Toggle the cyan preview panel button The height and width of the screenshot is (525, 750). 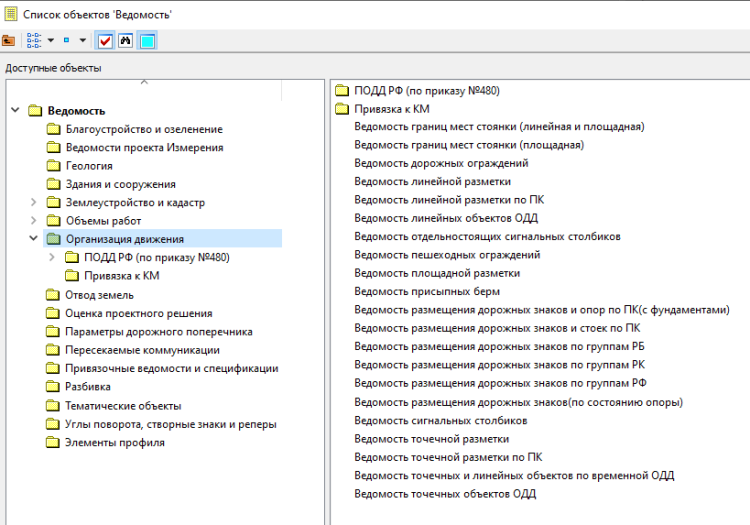(x=147, y=41)
